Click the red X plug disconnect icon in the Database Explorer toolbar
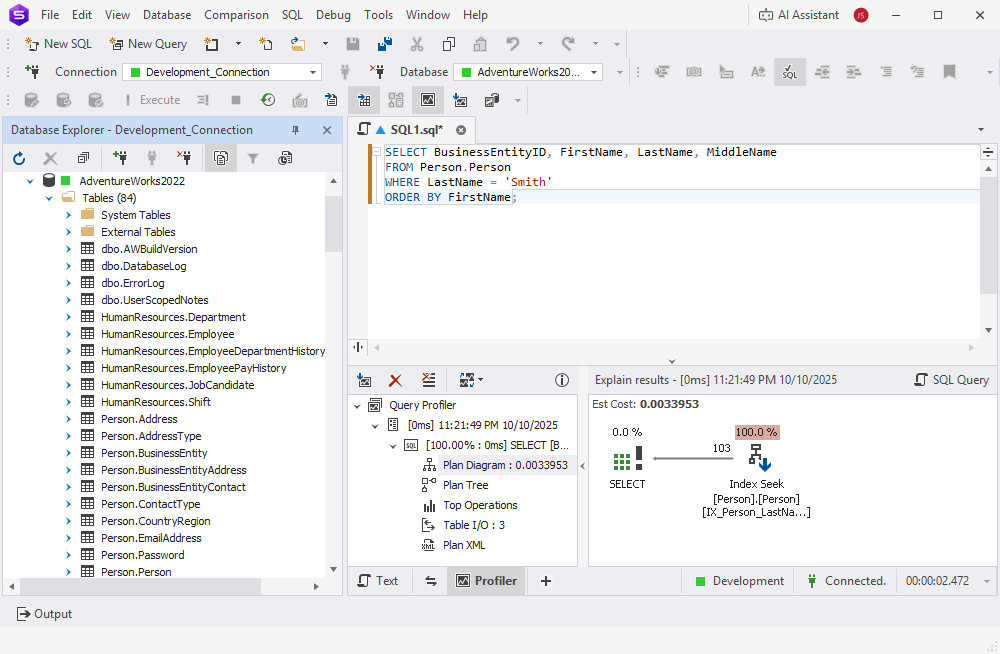This screenshot has width=1000, height=654. click(x=184, y=158)
